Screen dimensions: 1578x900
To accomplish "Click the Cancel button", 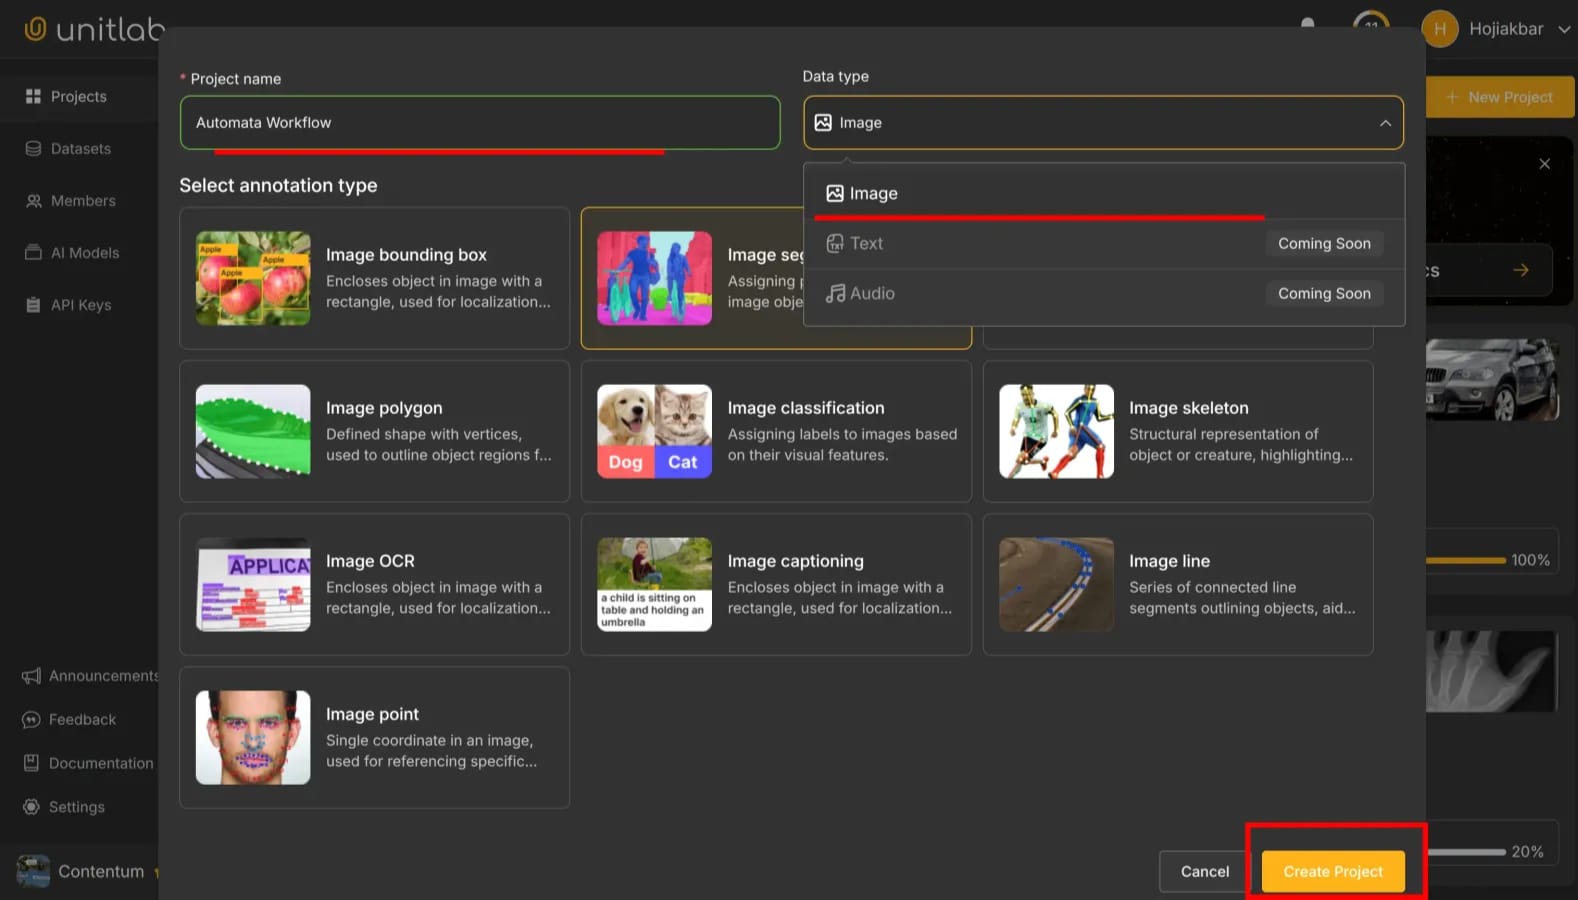I will tap(1204, 871).
